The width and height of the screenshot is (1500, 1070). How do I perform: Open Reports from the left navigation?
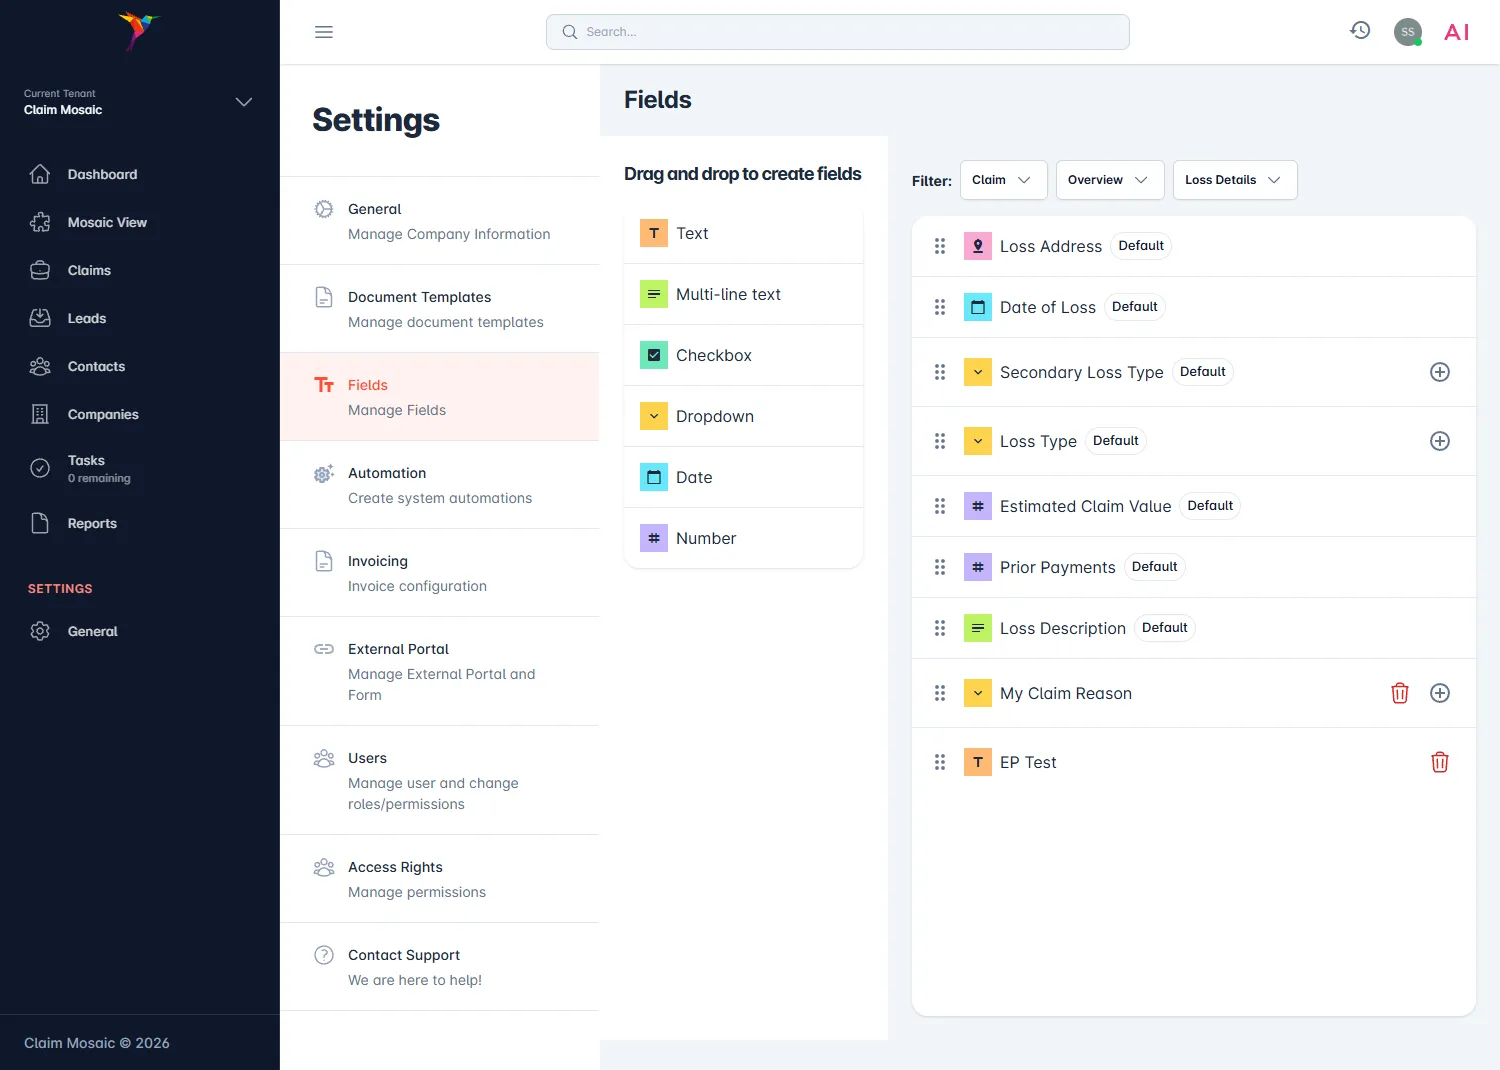click(x=92, y=523)
